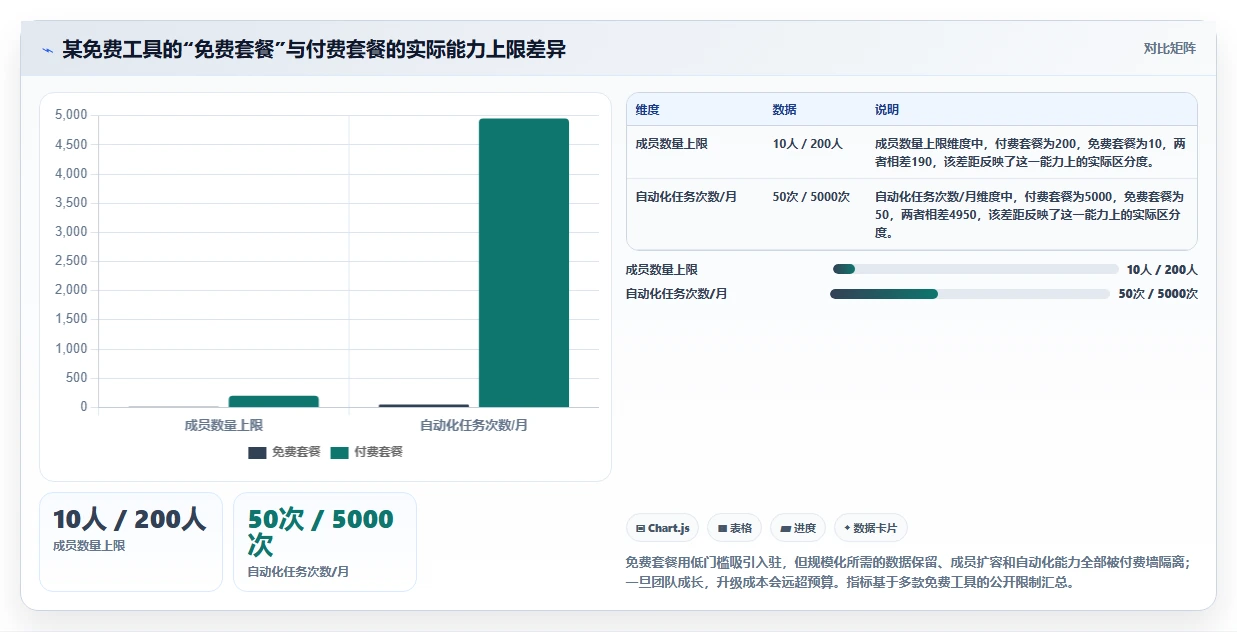
Task: Click the lightning icon beside the title
Action: coord(48,50)
